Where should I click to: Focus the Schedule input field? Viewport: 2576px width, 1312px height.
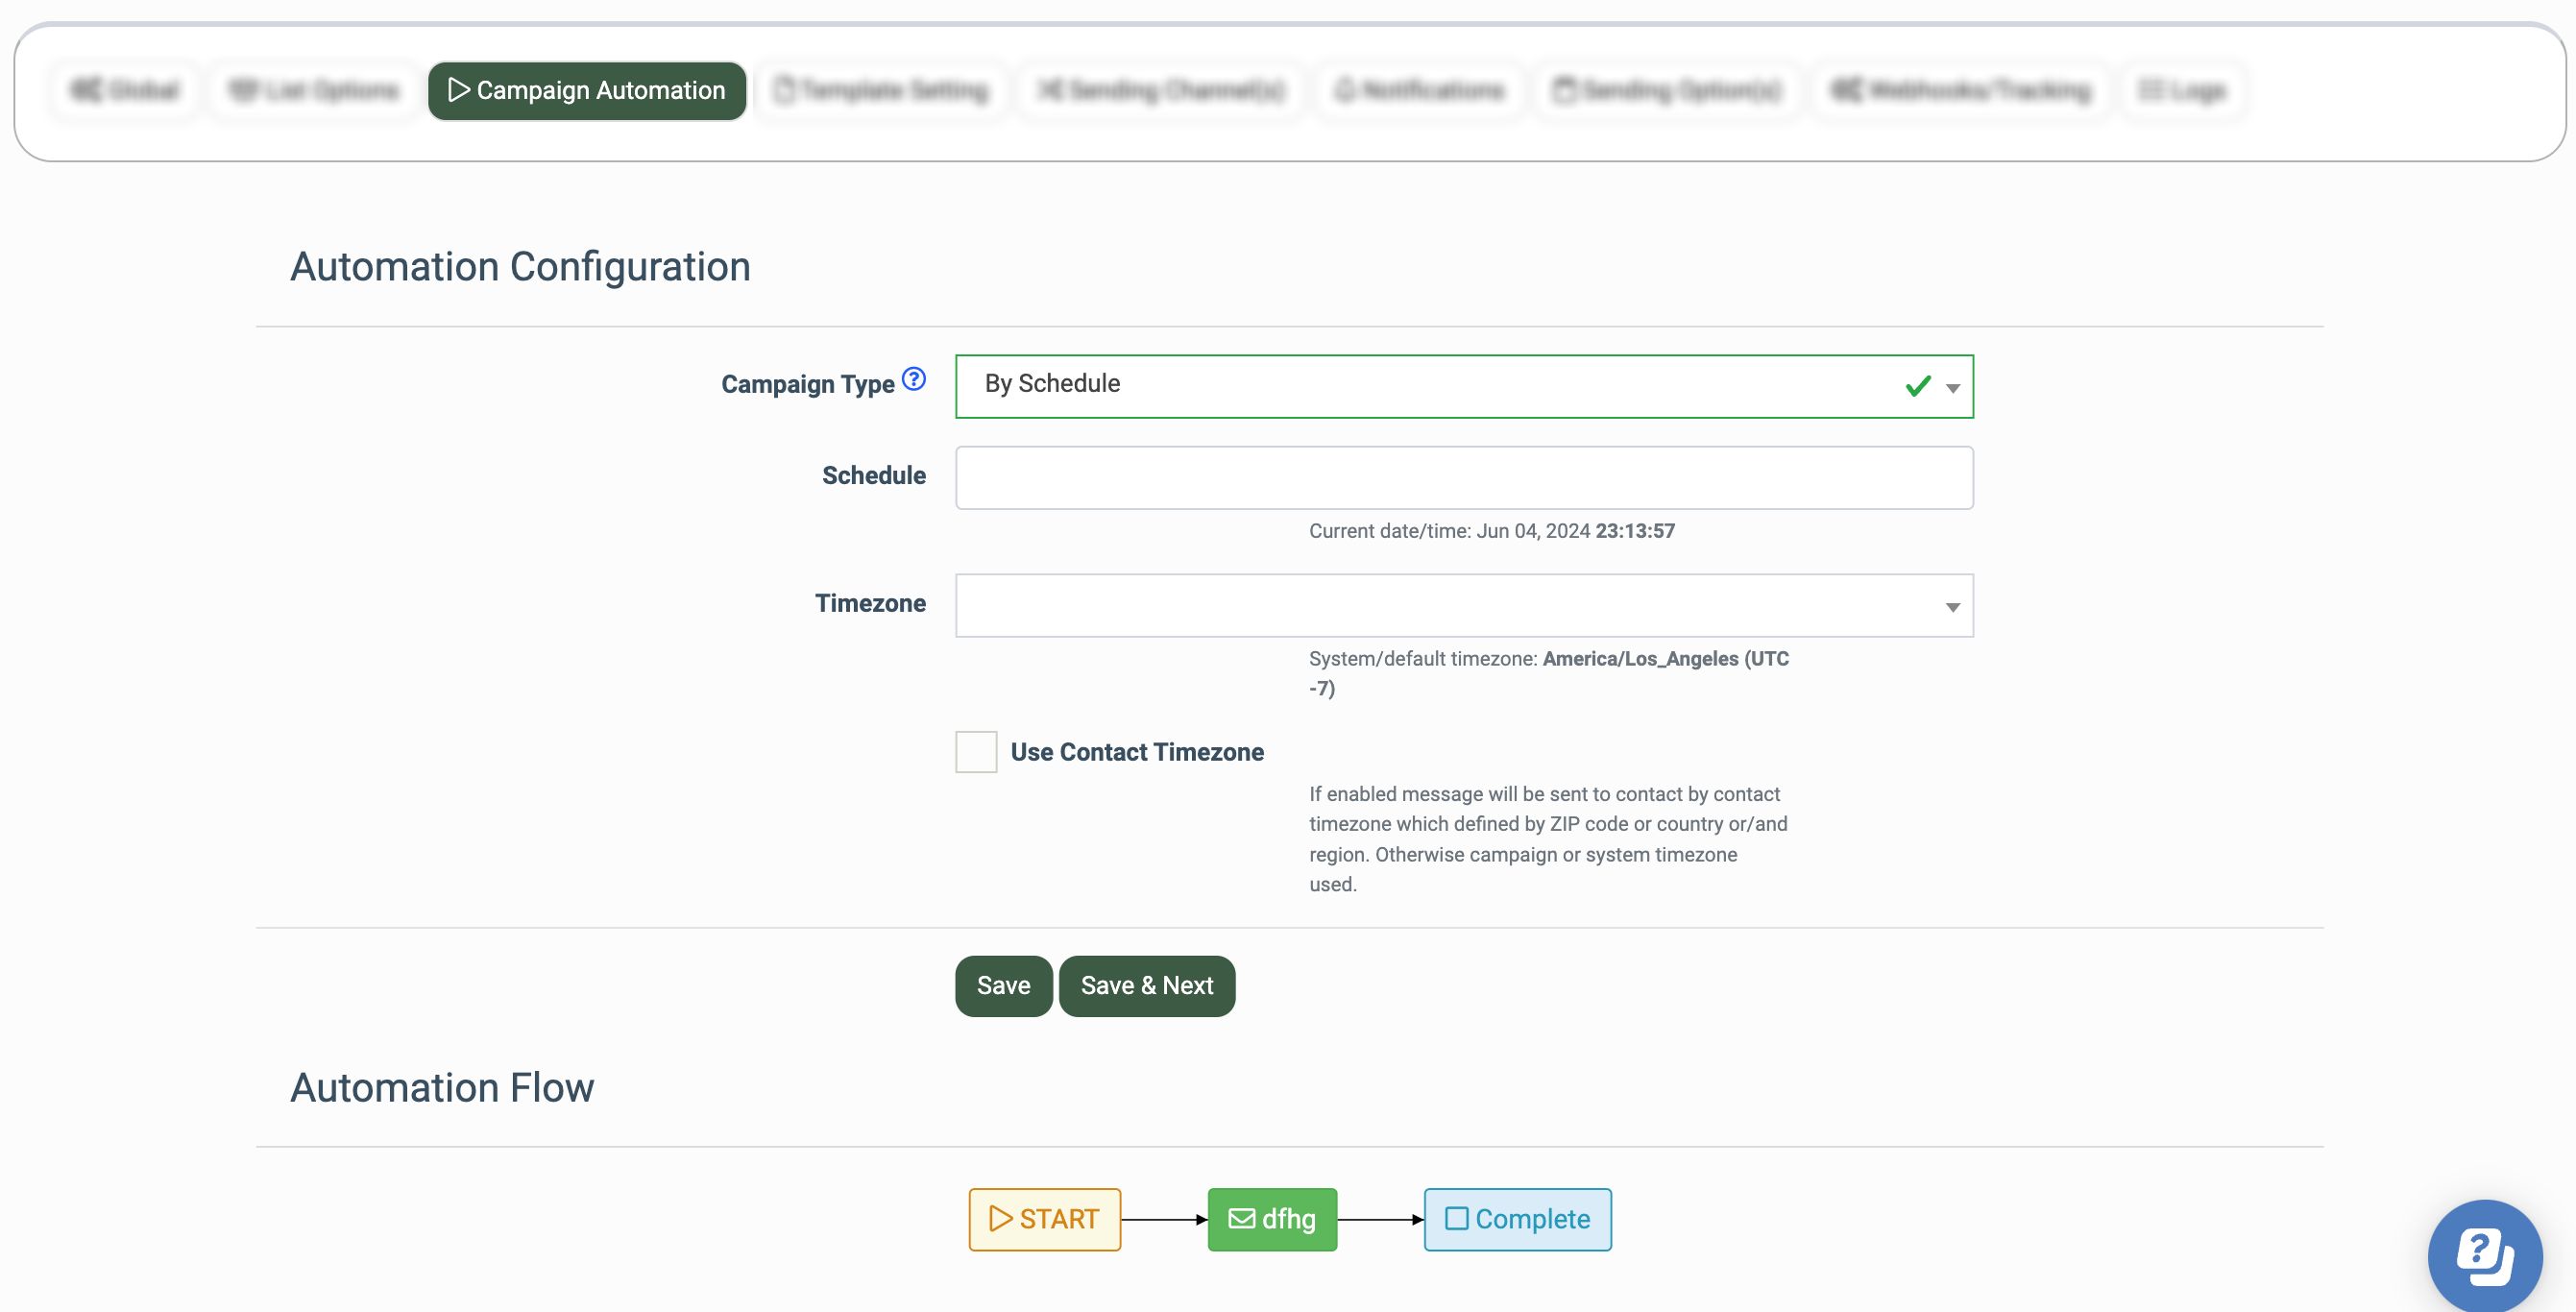[x=1463, y=478]
